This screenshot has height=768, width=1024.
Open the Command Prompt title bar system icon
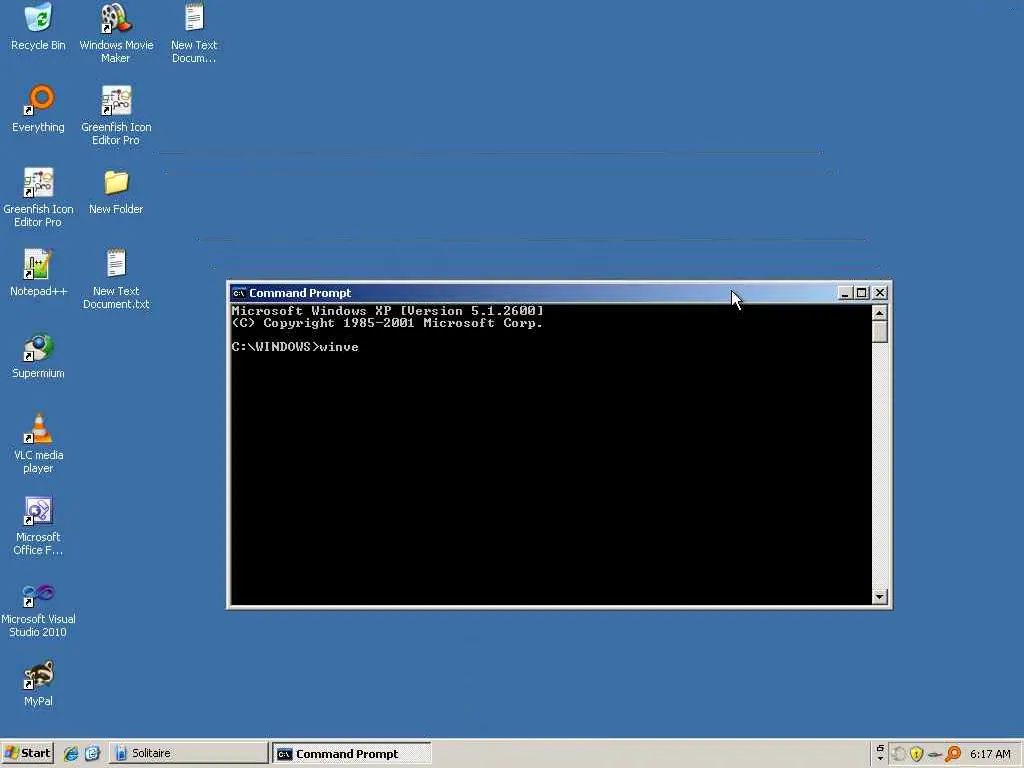pyautogui.click(x=239, y=293)
